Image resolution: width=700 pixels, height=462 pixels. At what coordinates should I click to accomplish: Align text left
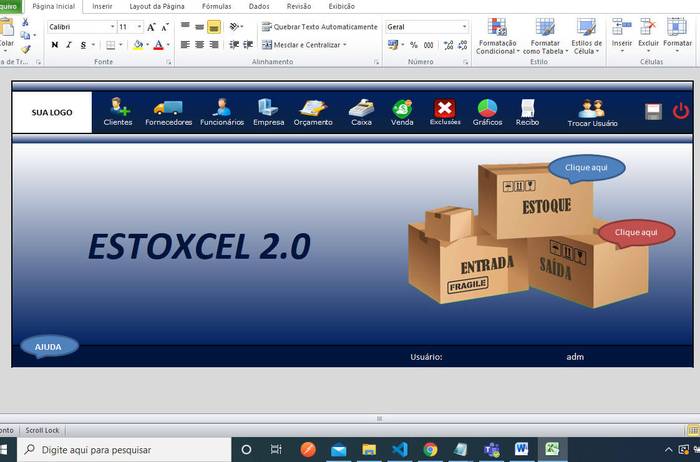185,45
